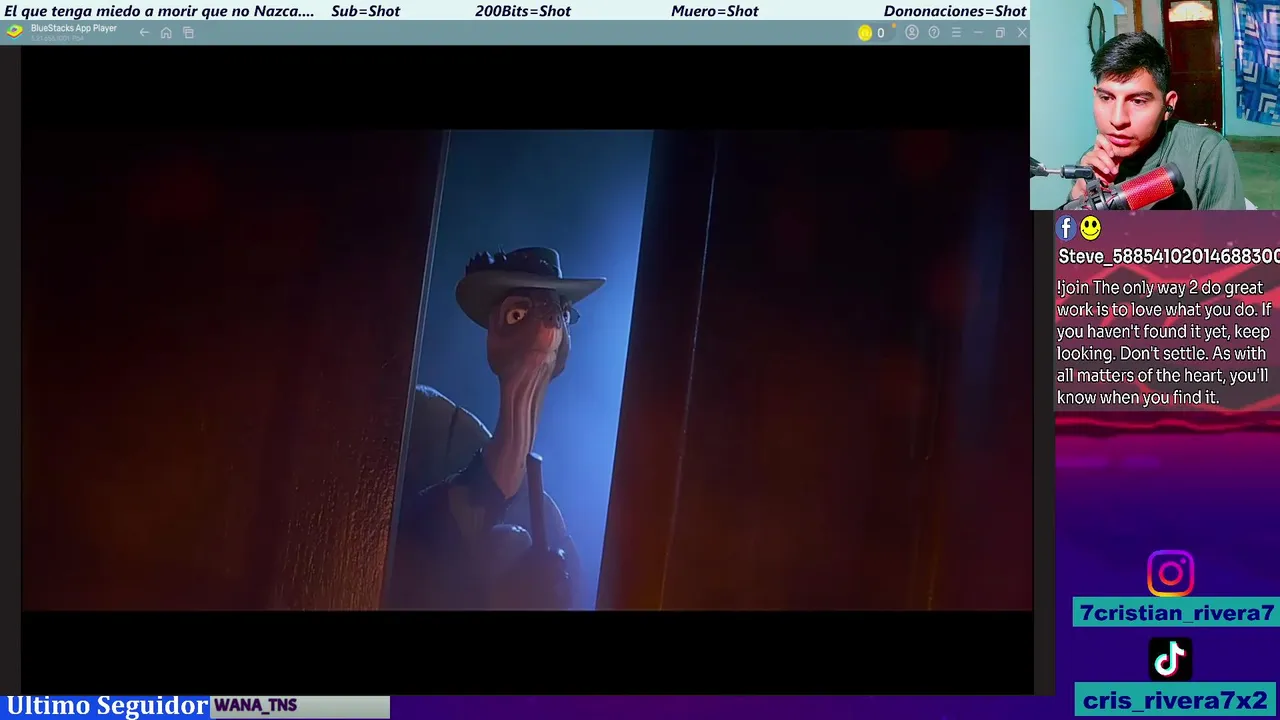
Task: Click the streamer webcam feed
Action: pyautogui.click(x=1155, y=105)
